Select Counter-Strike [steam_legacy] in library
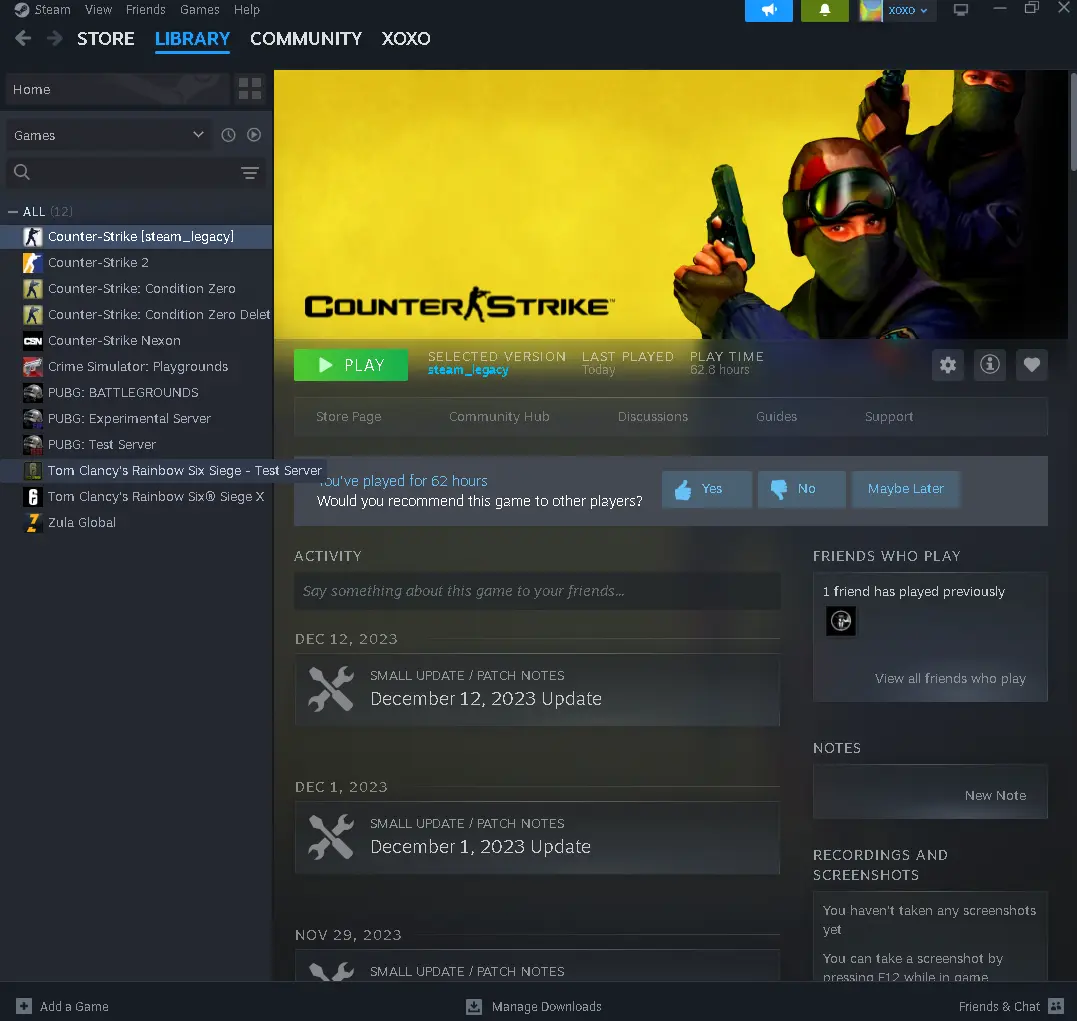This screenshot has width=1077, height=1021. click(x=136, y=236)
